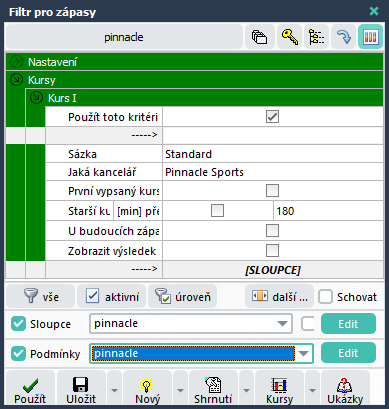The width and height of the screenshot is (389, 409).
Task: Click the stacked folders icon in top toolbar
Action: pyautogui.click(x=259, y=37)
